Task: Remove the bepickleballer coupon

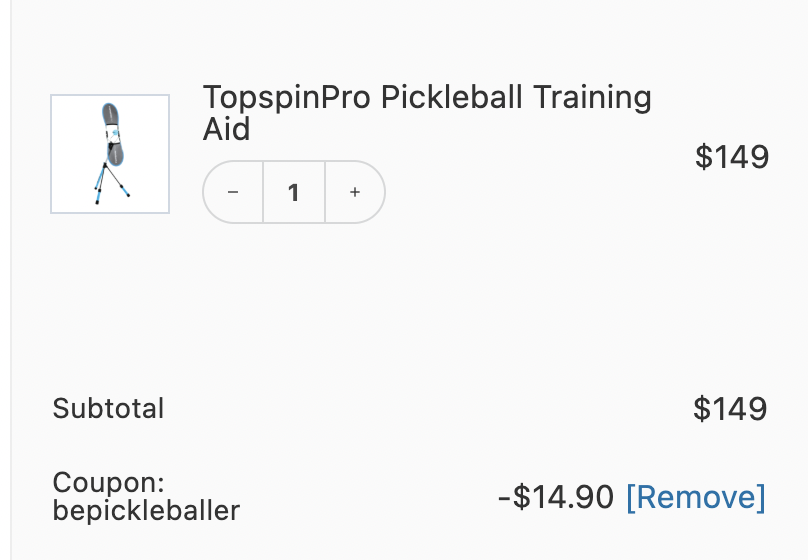Action: coord(695,497)
